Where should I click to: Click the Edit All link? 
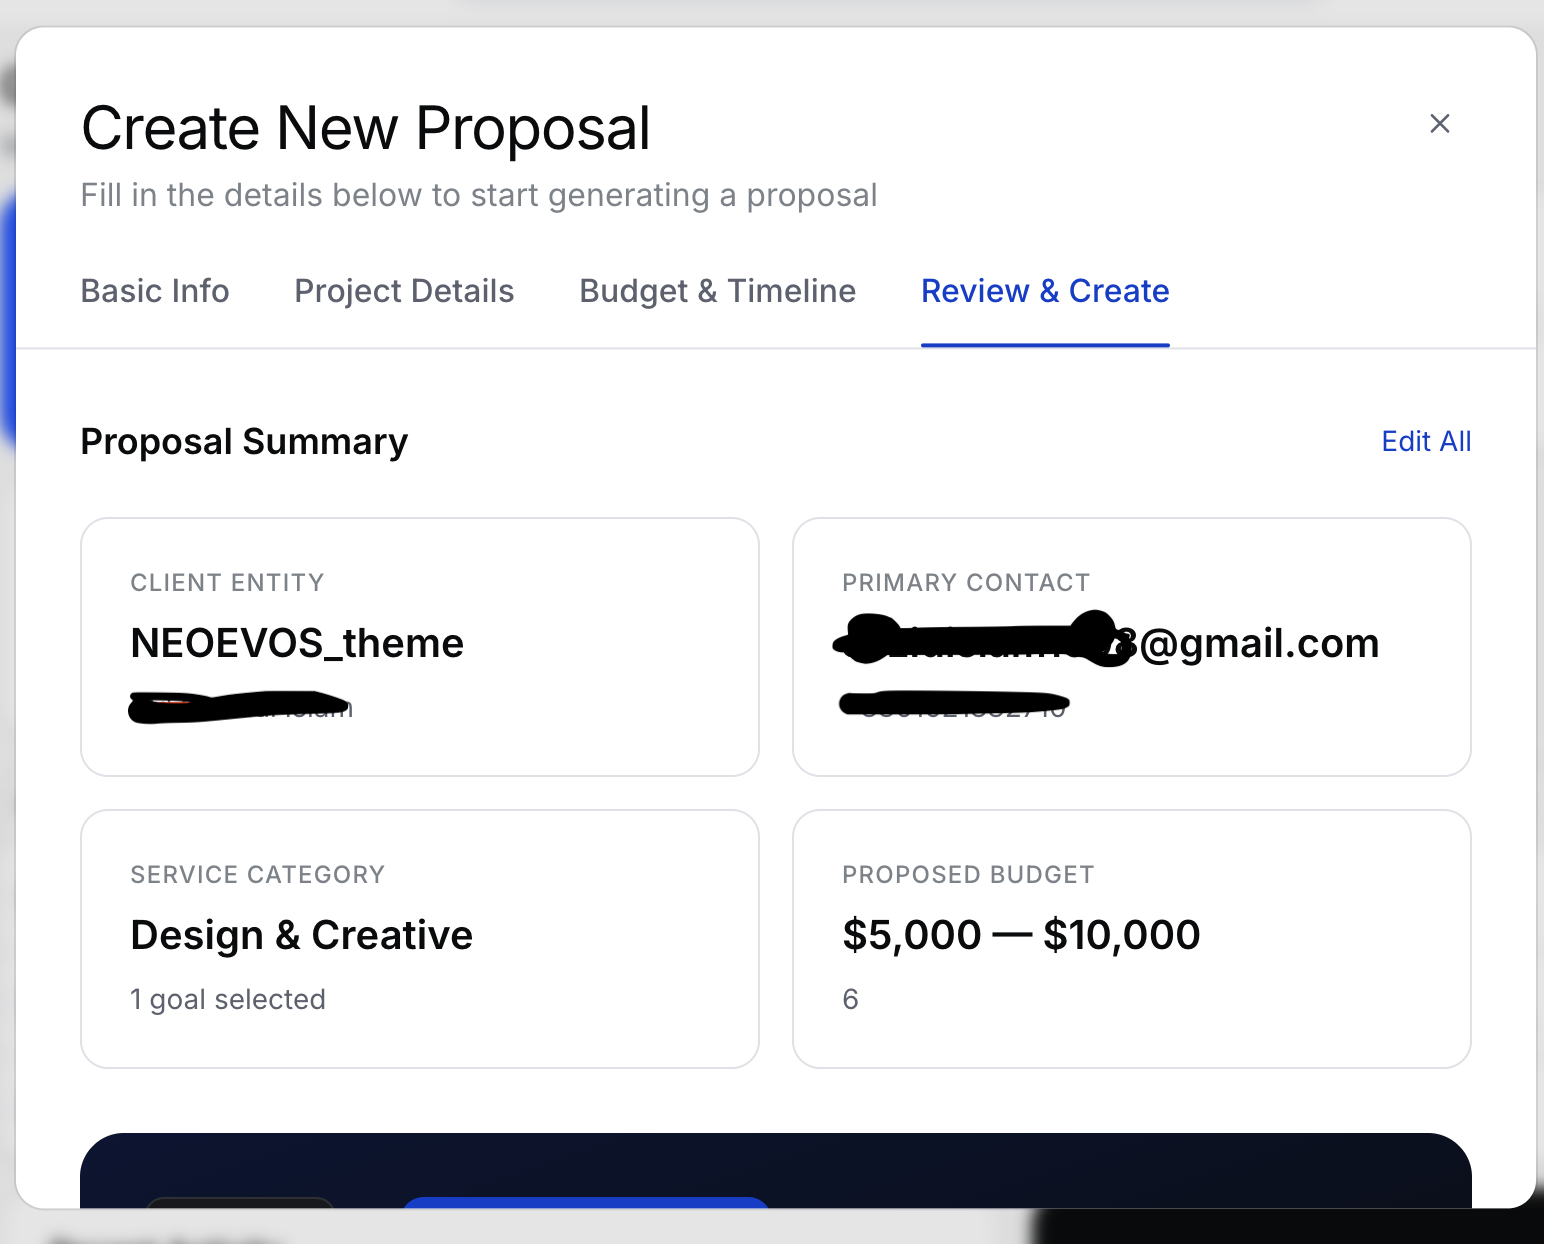(1426, 441)
